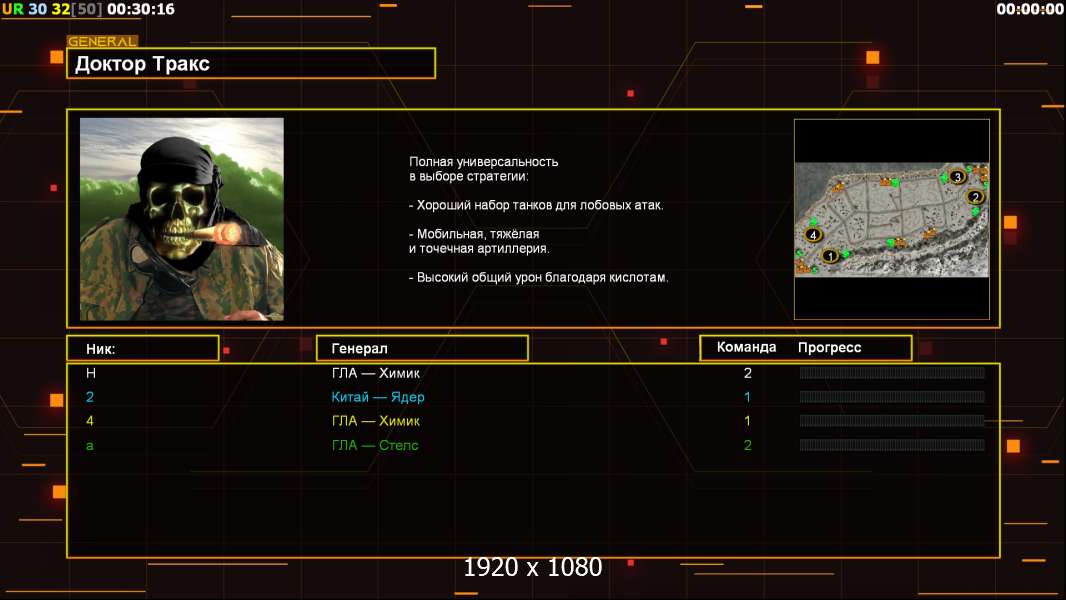The image size is (1066, 600).
Task: Click start position 1 marker on minimap
Action: [x=828, y=256]
